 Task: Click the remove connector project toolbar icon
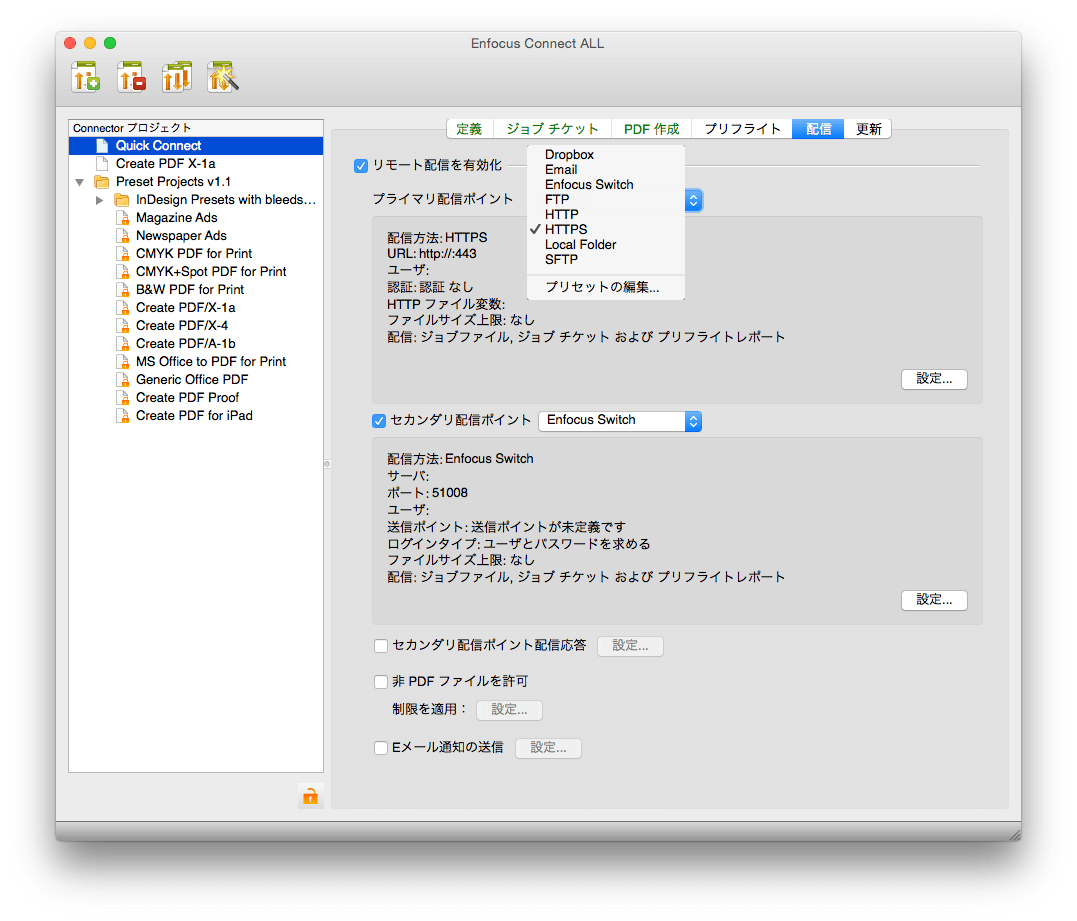131,76
